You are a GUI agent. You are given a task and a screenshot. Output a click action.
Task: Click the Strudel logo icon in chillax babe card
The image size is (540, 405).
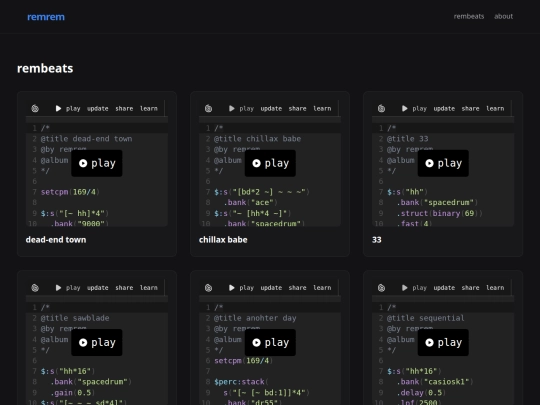click(208, 108)
